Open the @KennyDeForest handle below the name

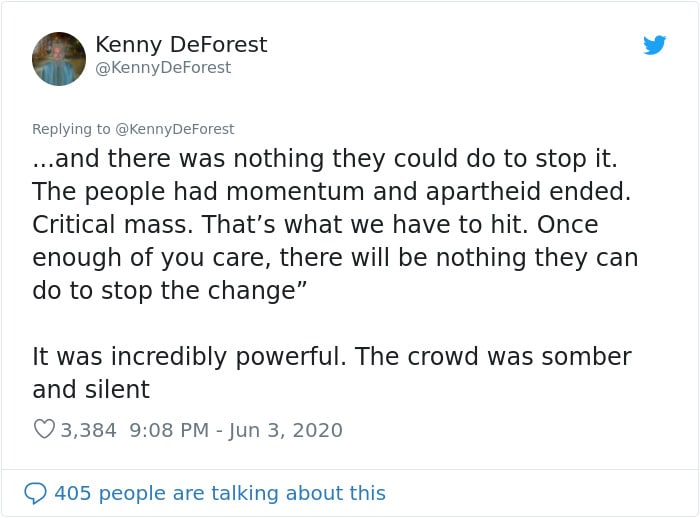click(163, 67)
